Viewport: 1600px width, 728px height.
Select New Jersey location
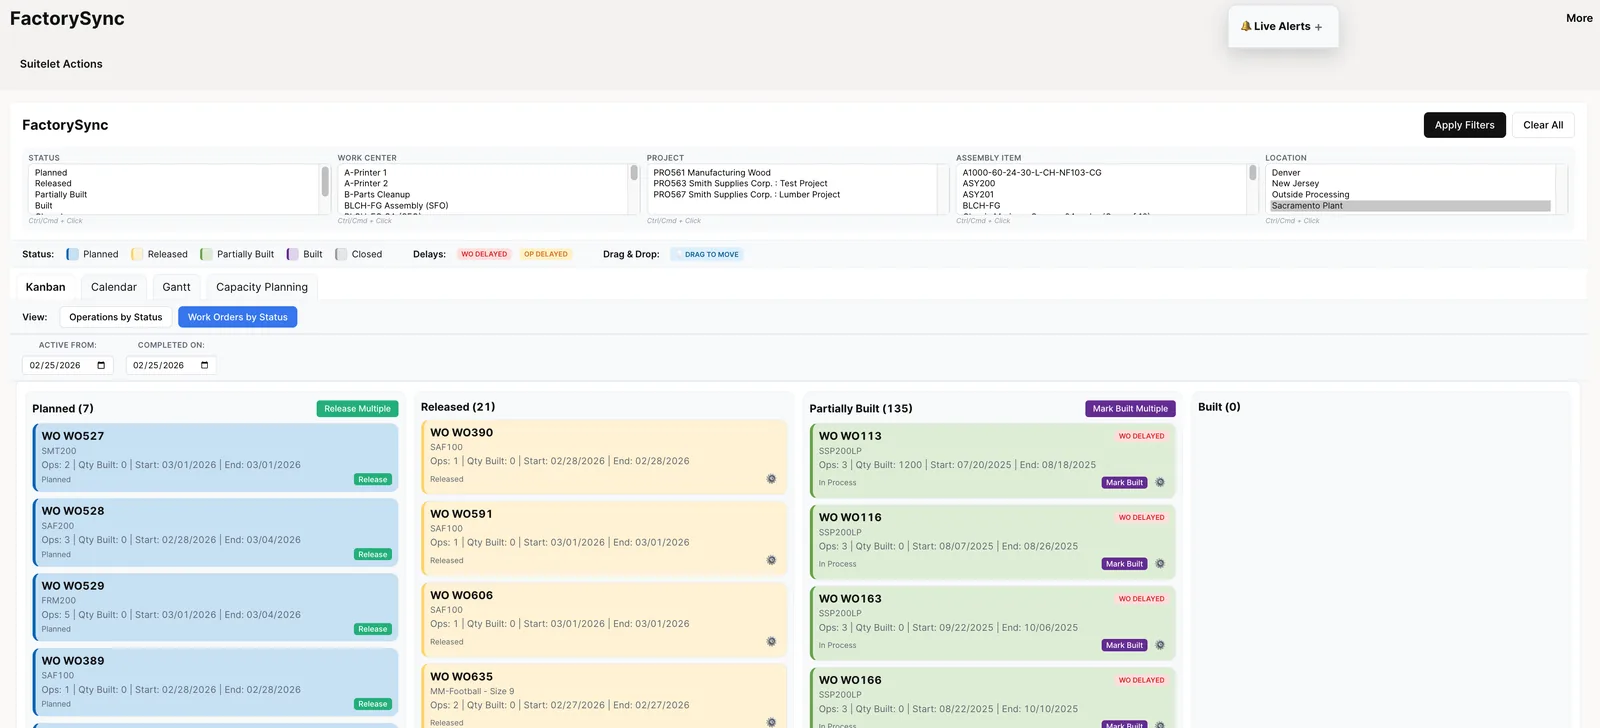coord(1411,184)
